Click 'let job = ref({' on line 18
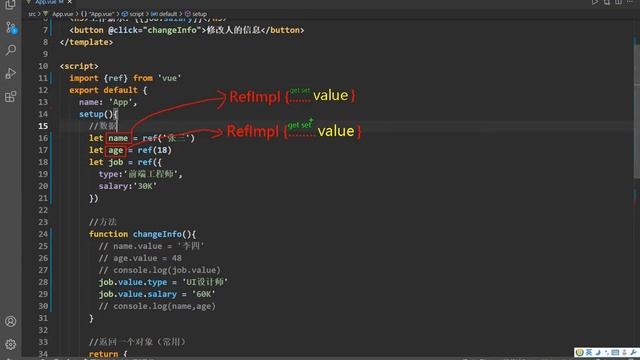Image resolution: width=640 pixels, height=360 pixels. (125, 162)
